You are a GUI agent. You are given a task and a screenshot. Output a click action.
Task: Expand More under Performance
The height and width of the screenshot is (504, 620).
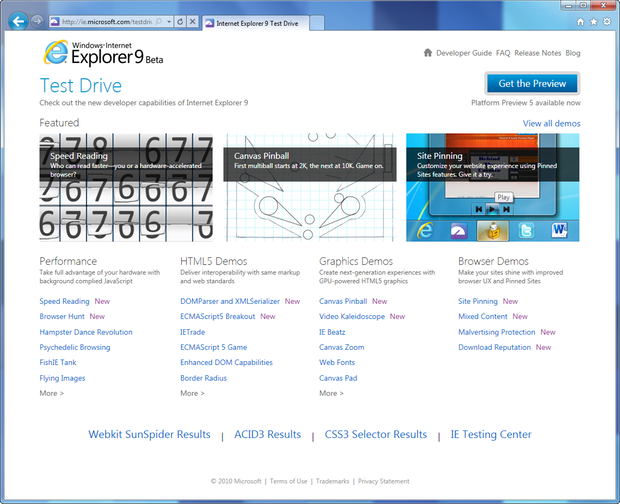[51, 393]
